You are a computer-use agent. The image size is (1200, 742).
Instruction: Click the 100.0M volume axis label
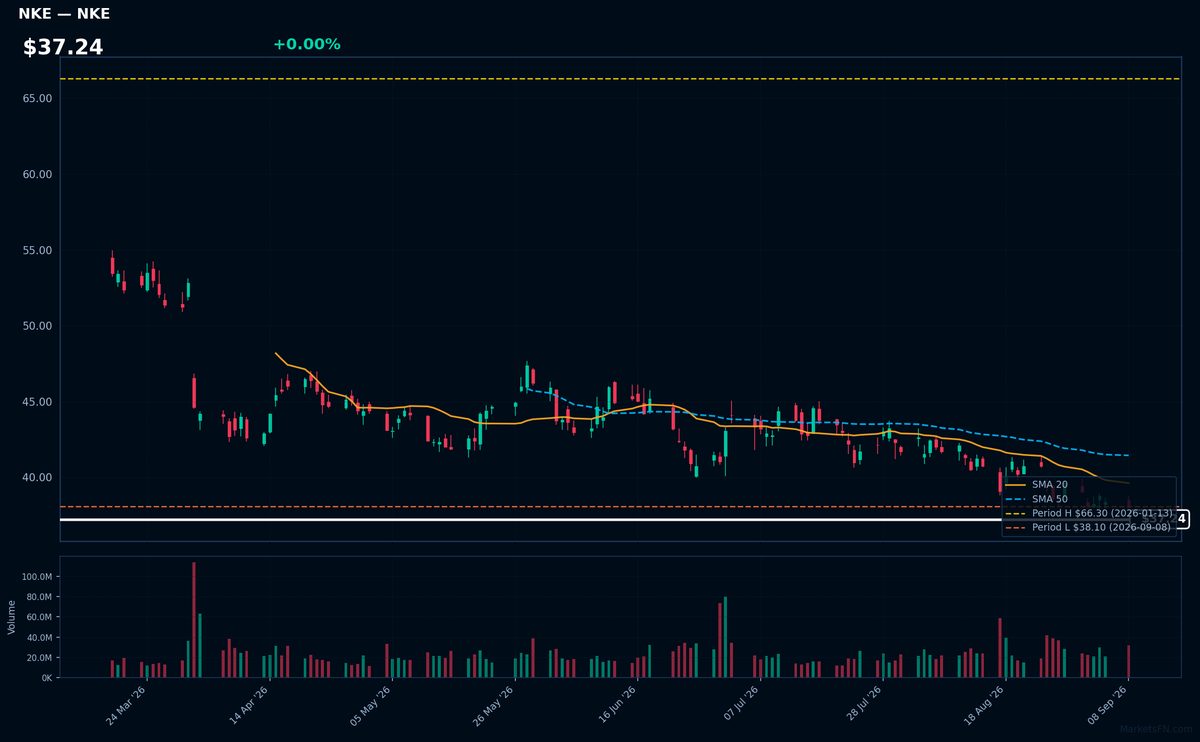coord(36,577)
